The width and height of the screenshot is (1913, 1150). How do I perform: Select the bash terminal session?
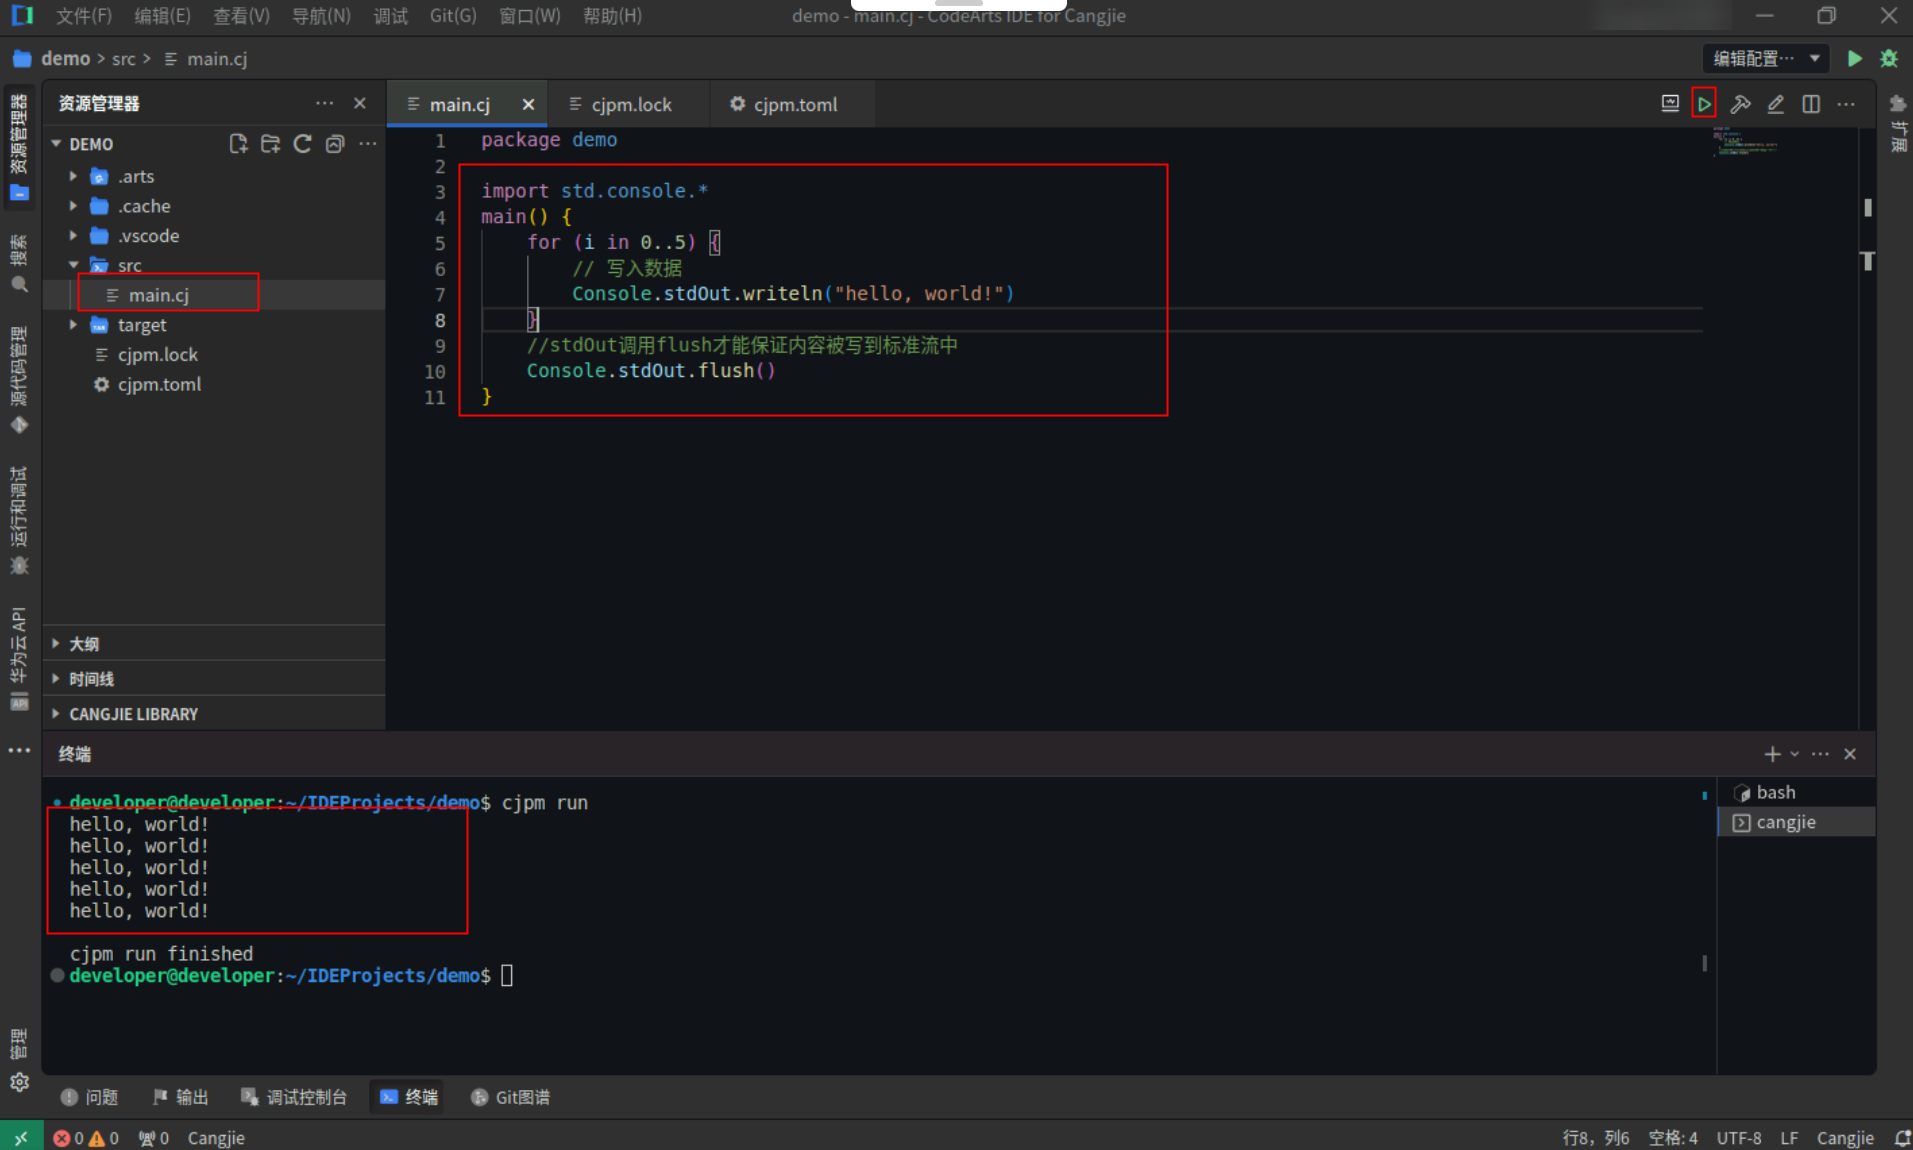click(x=1796, y=792)
